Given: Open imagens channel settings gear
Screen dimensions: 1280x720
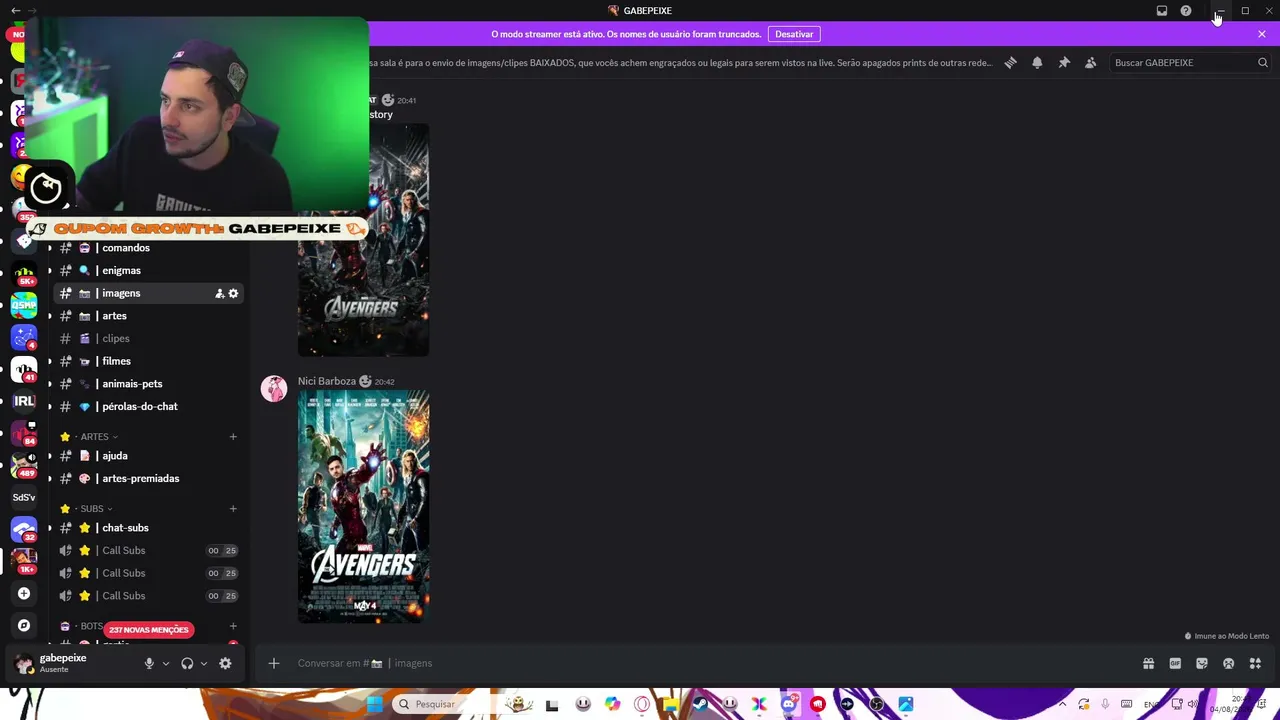Looking at the screenshot, I should pos(233,293).
